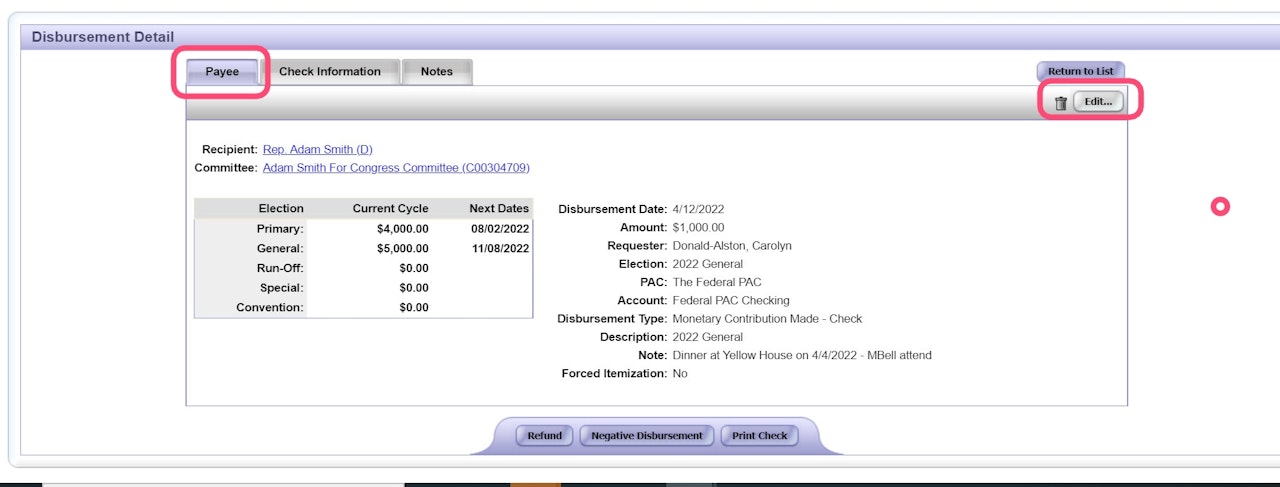Select the Primary next date 08/02/2022
Viewport: 1280px width, 487px height.
point(500,229)
